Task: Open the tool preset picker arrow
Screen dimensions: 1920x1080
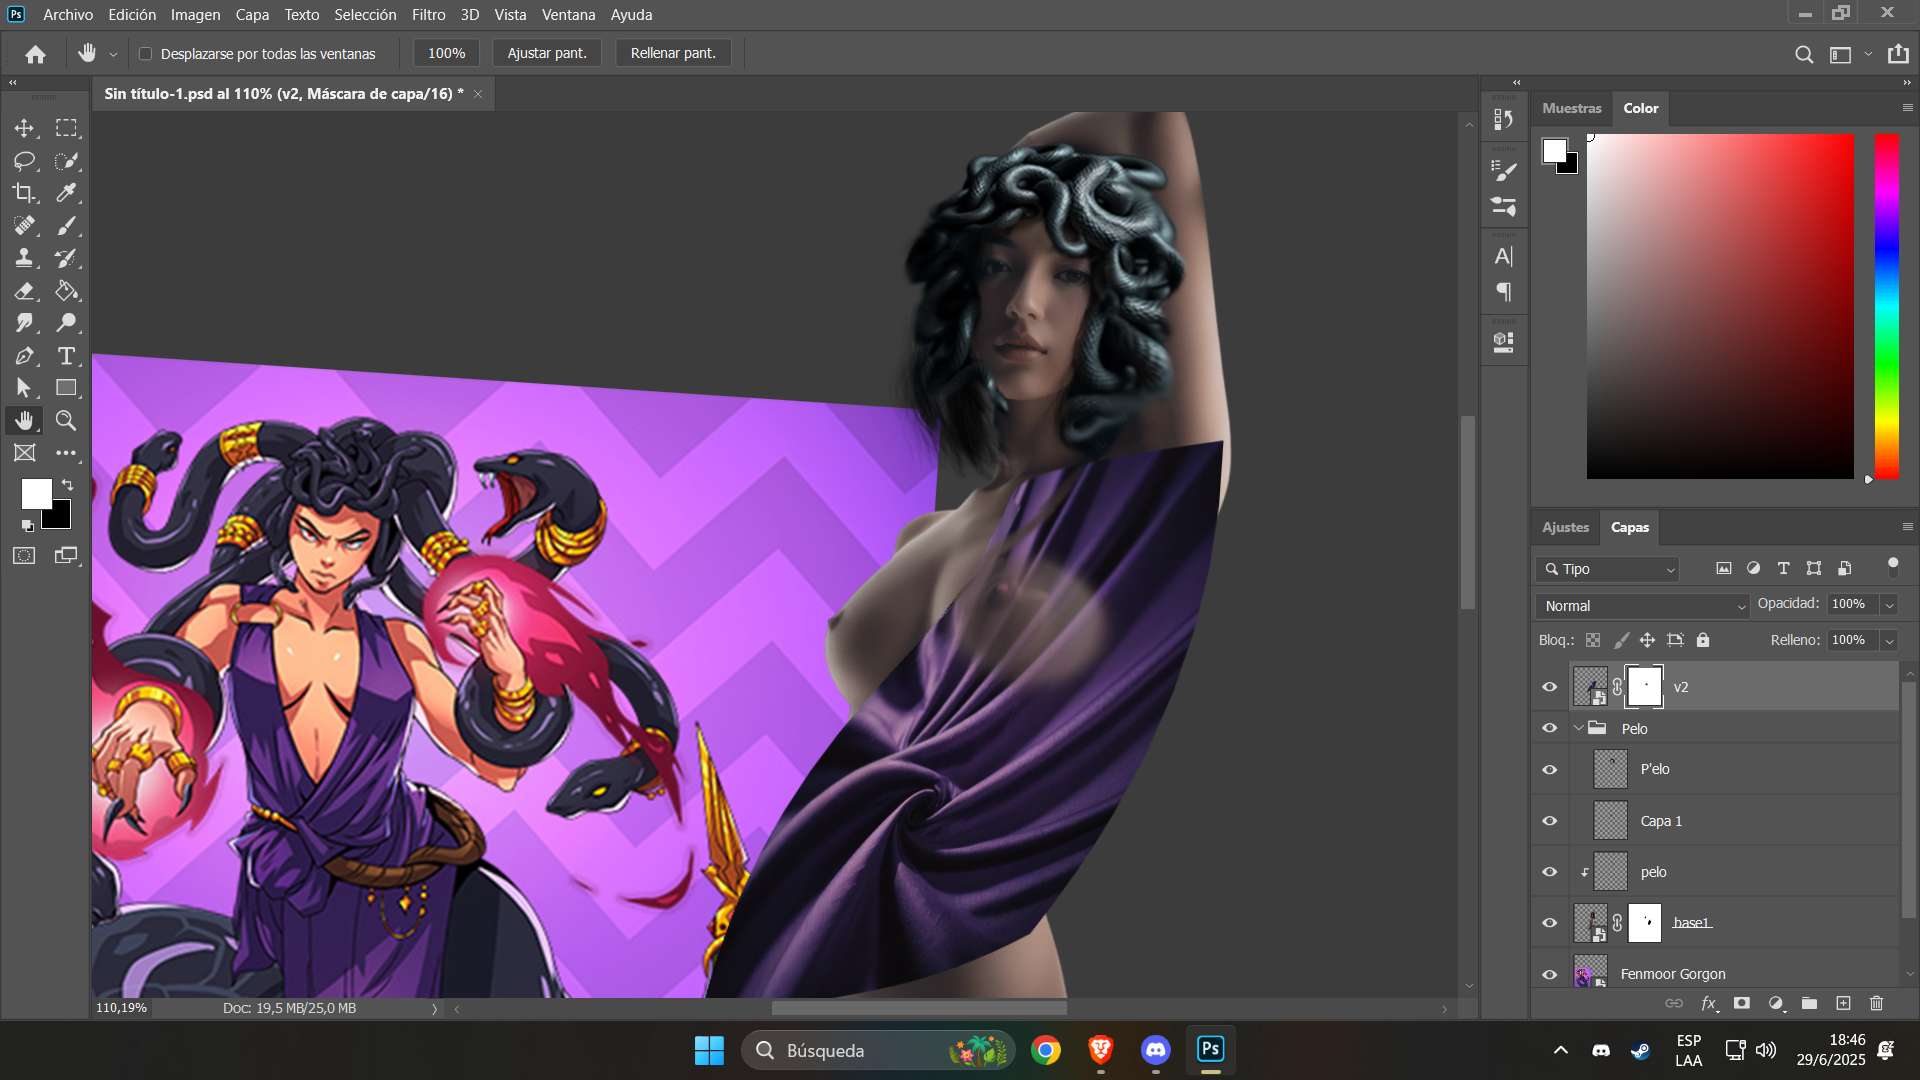Action: coord(113,54)
